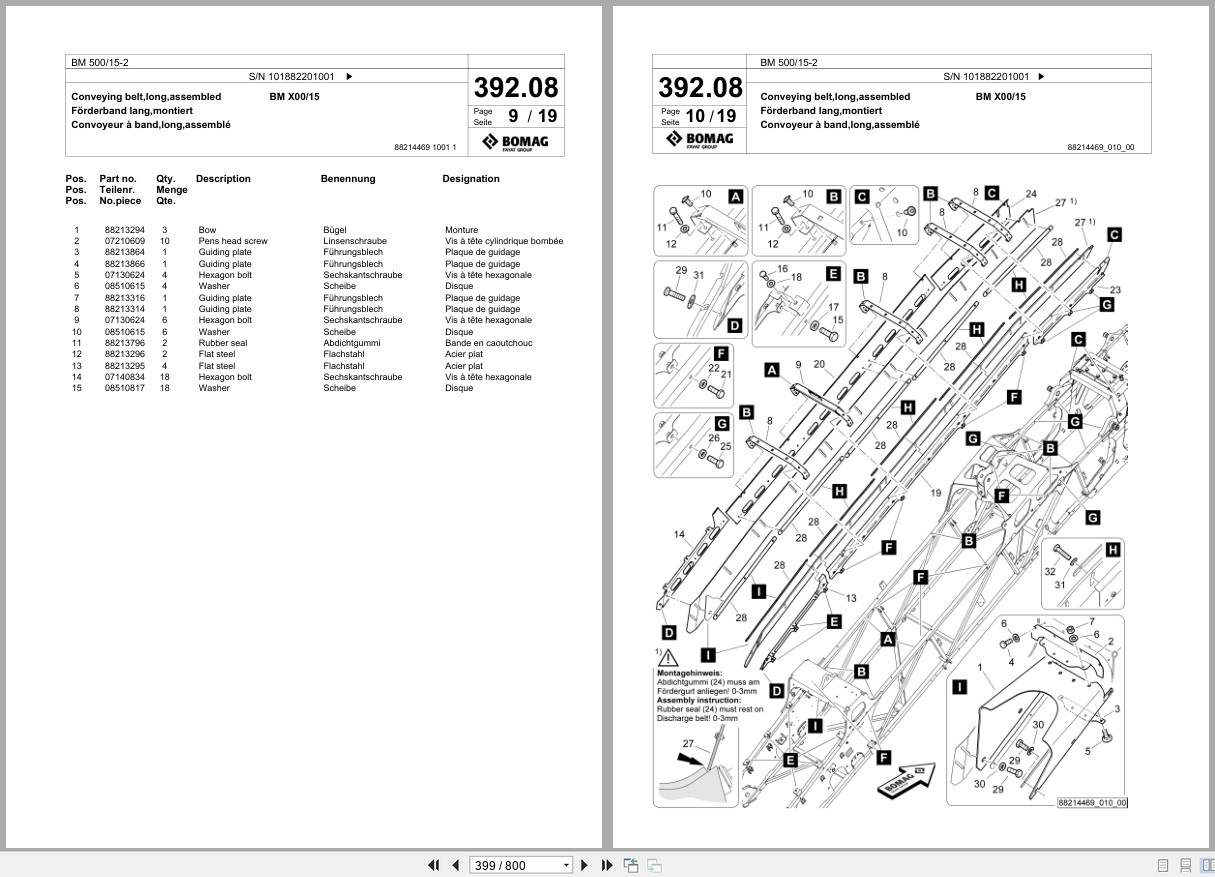The image size is (1215, 877).
Task: Enable continuous scrolling page view
Action: (x=1185, y=865)
